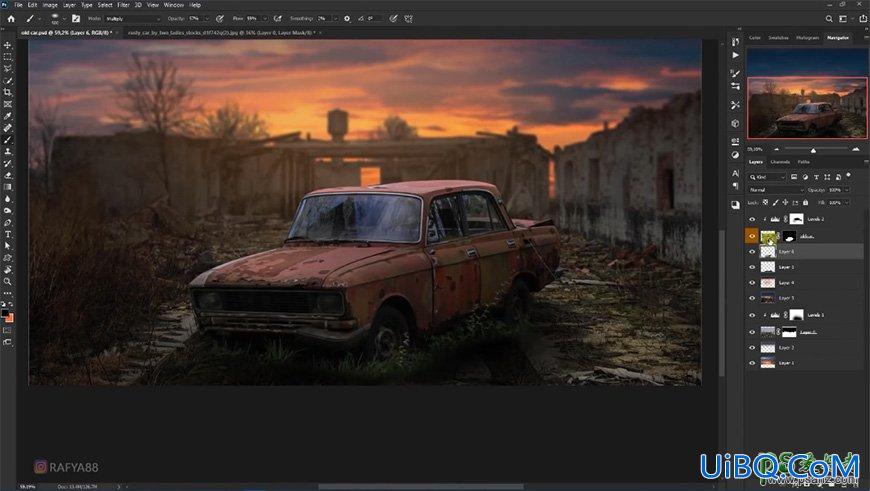The height and width of the screenshot is (491, 870).
Task: Select the Pen tool
Action: [8, 222]
